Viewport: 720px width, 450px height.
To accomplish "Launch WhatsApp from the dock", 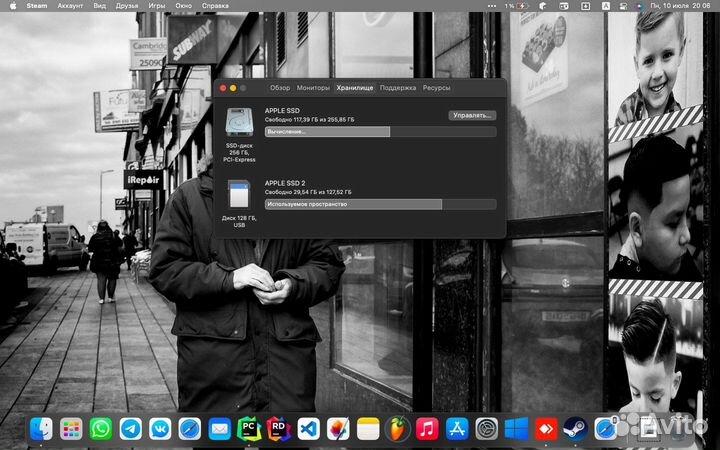I will click(101, 429).
